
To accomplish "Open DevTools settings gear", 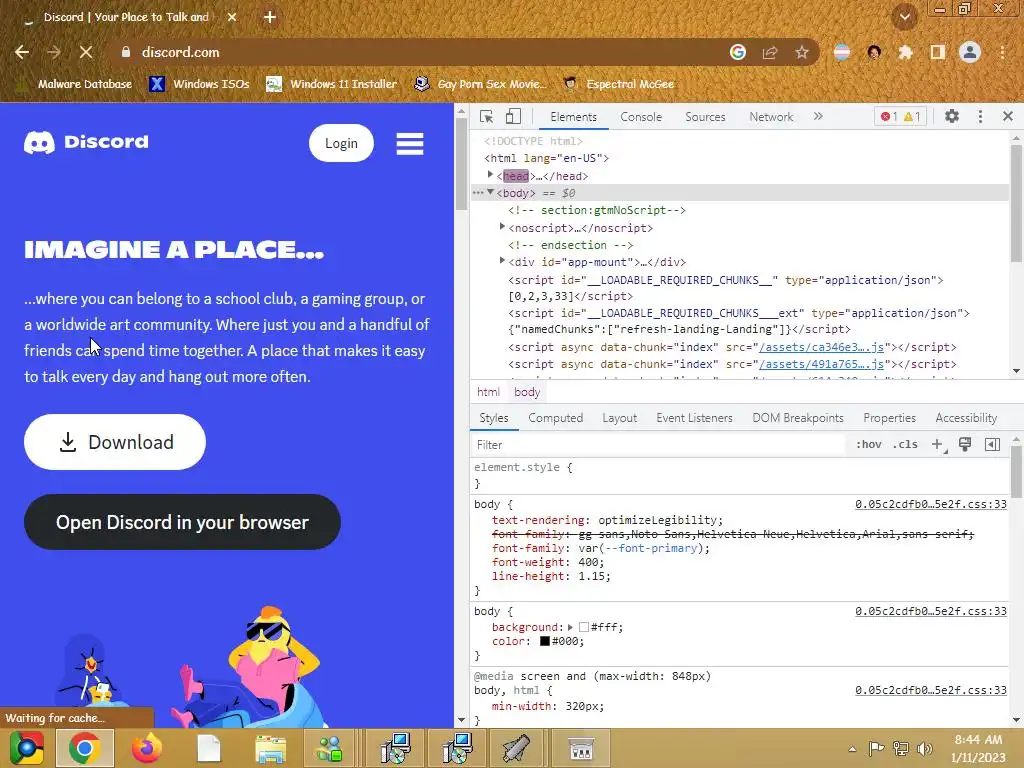I will 952,116.
